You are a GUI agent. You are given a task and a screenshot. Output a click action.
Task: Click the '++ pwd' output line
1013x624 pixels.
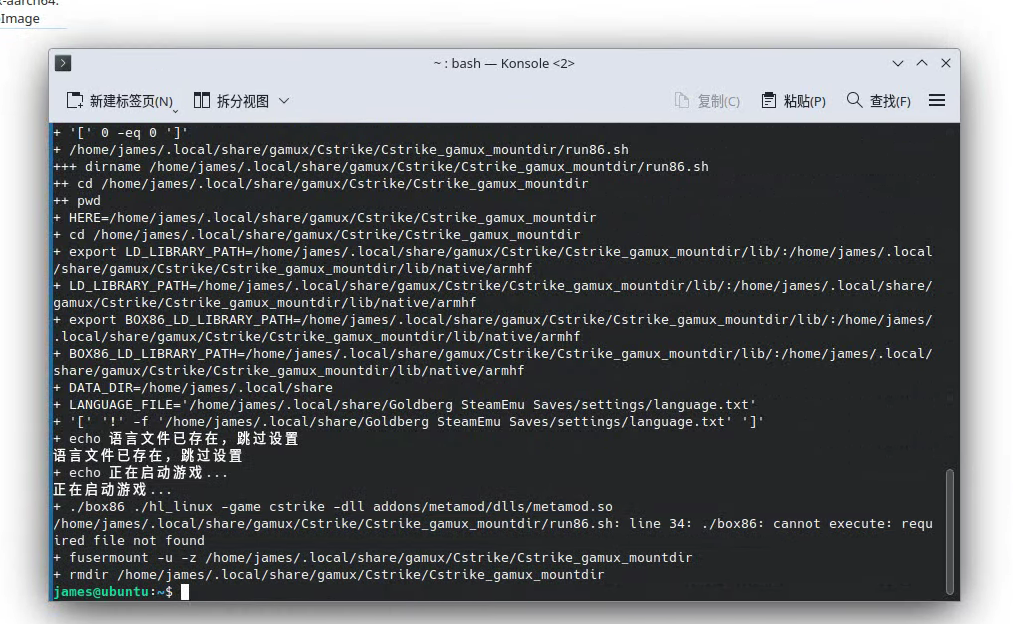[77, 201]
